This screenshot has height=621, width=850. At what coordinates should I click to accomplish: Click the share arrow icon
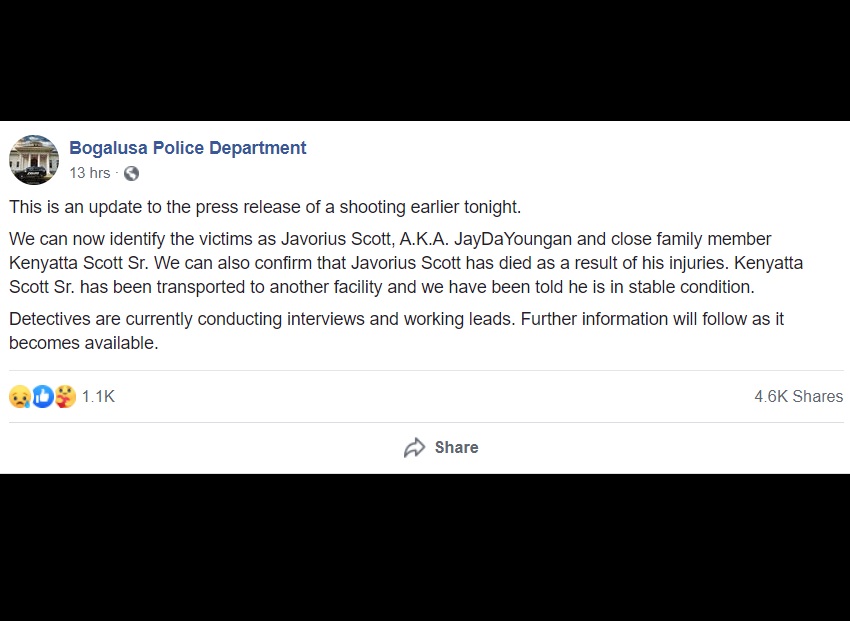point(415,448)
